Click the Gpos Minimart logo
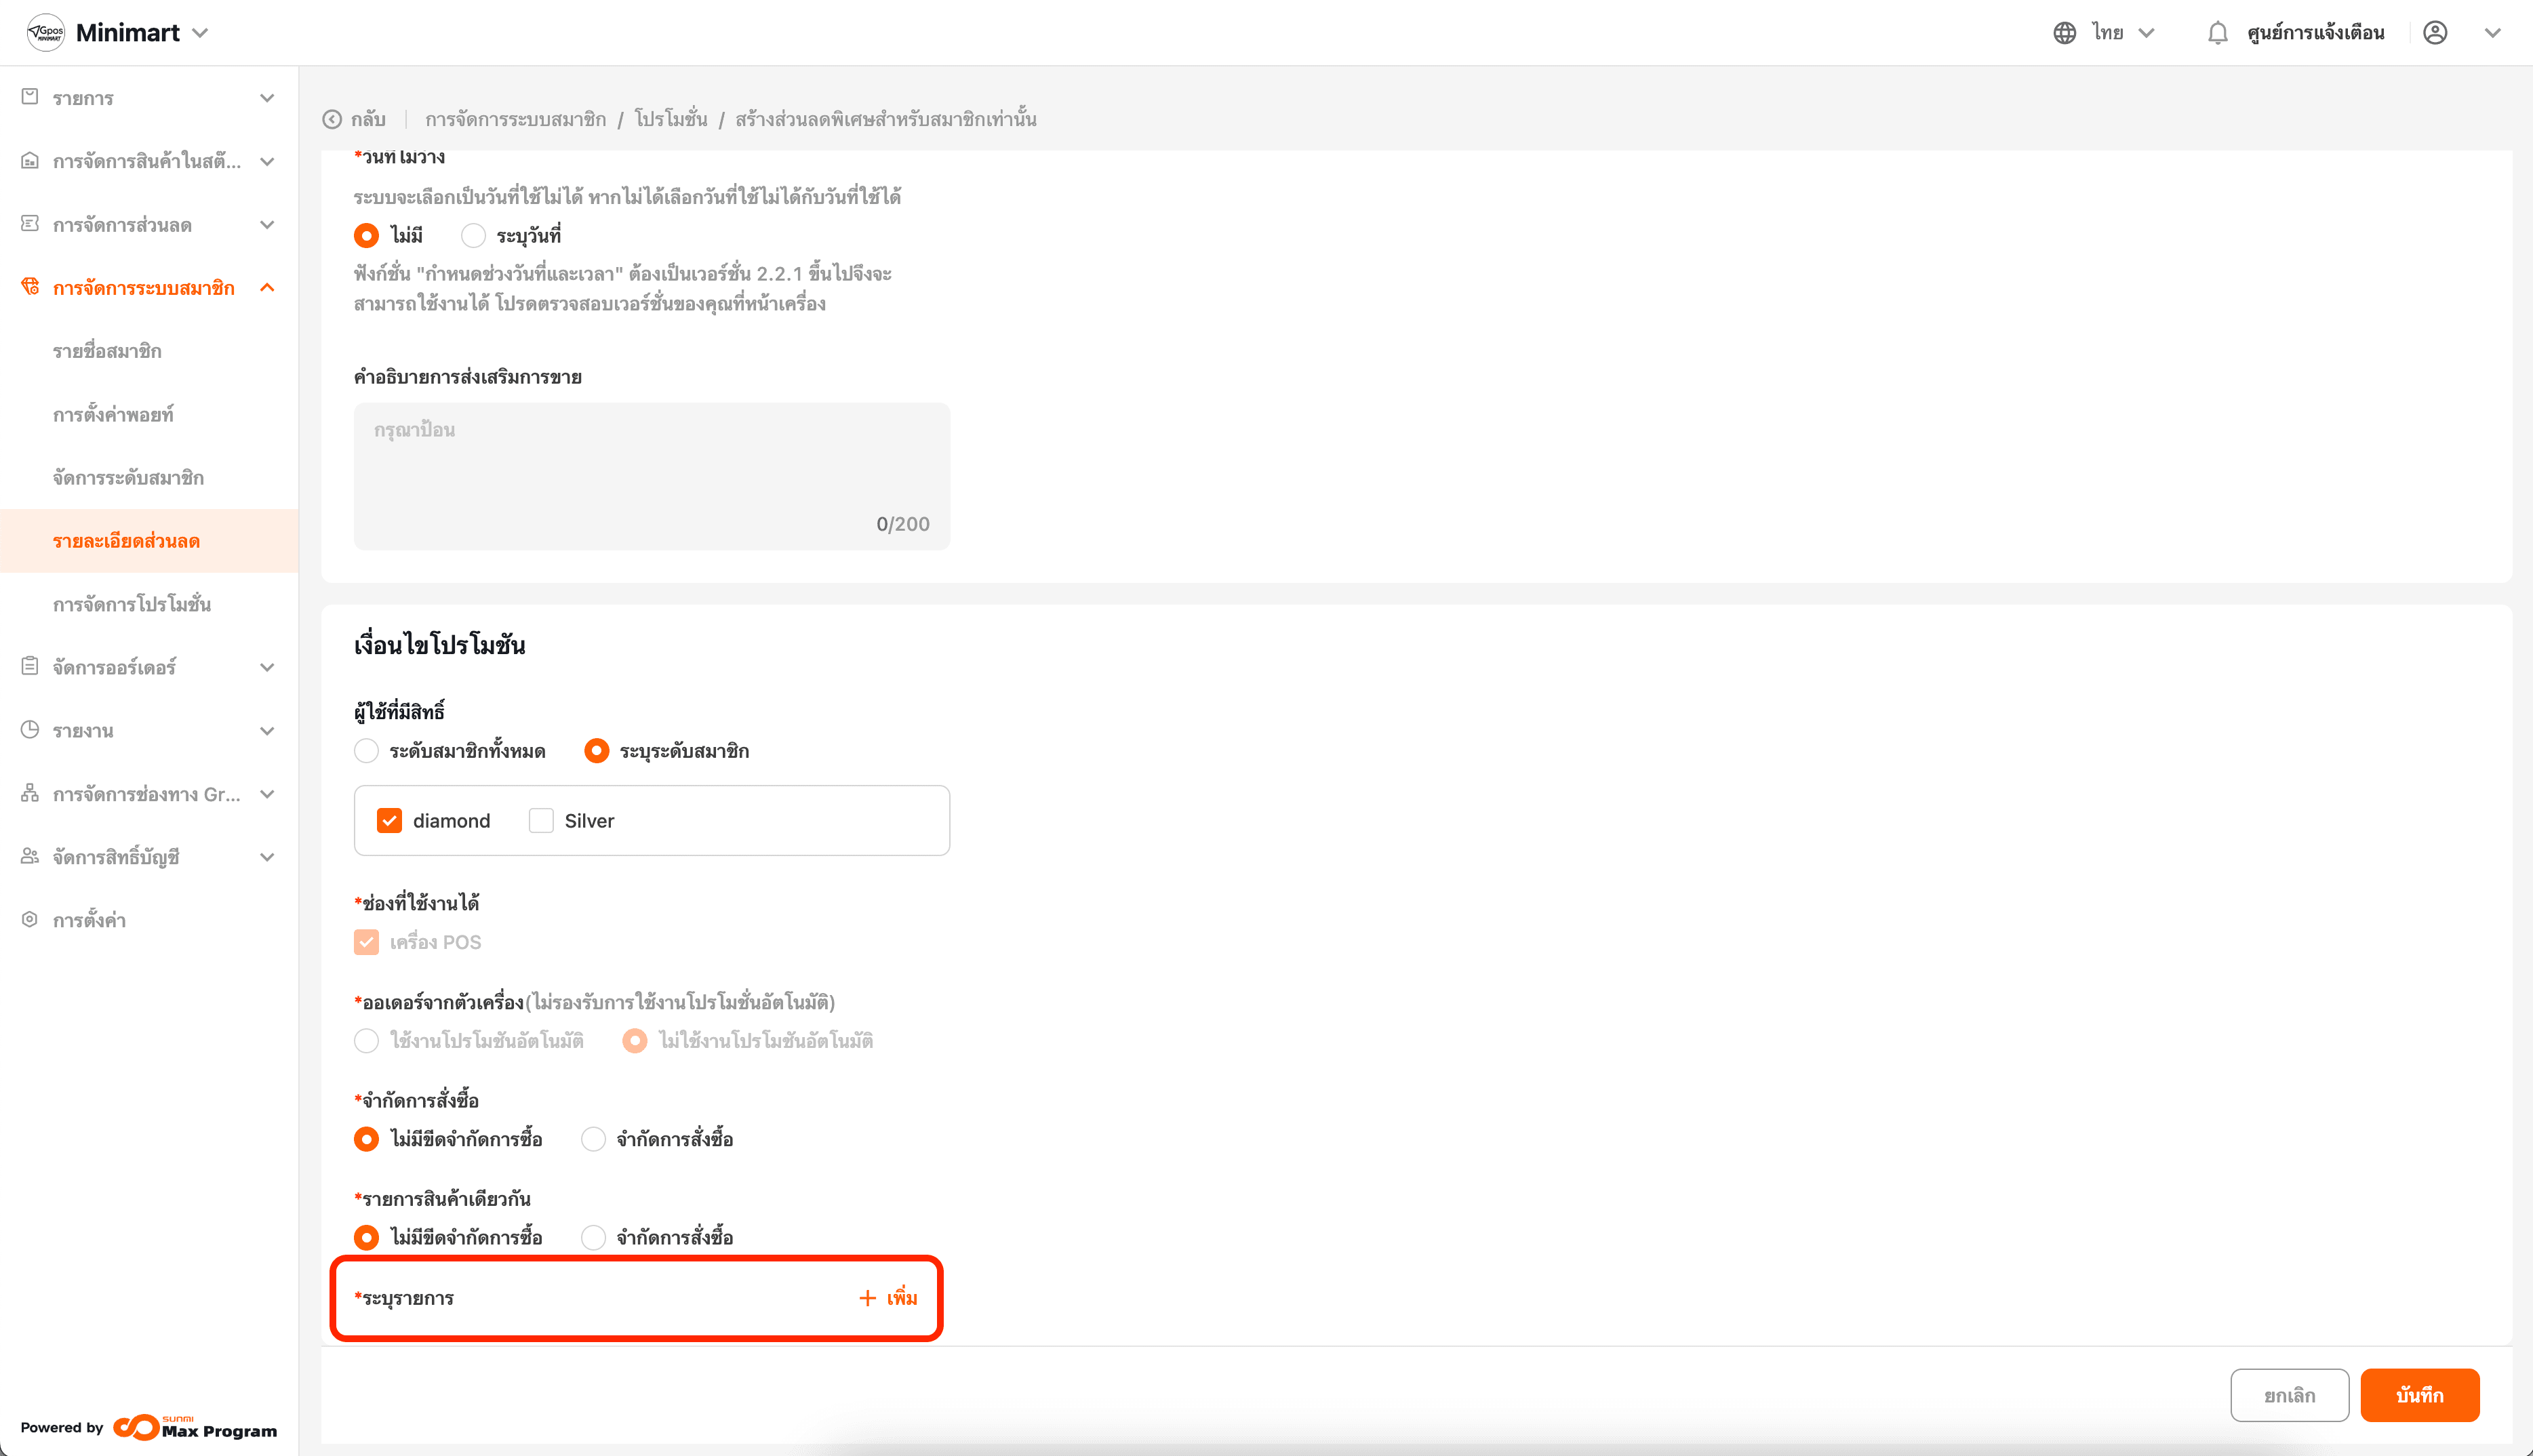This screenshot has height=1456, width=2533. (x=46, y=33)
